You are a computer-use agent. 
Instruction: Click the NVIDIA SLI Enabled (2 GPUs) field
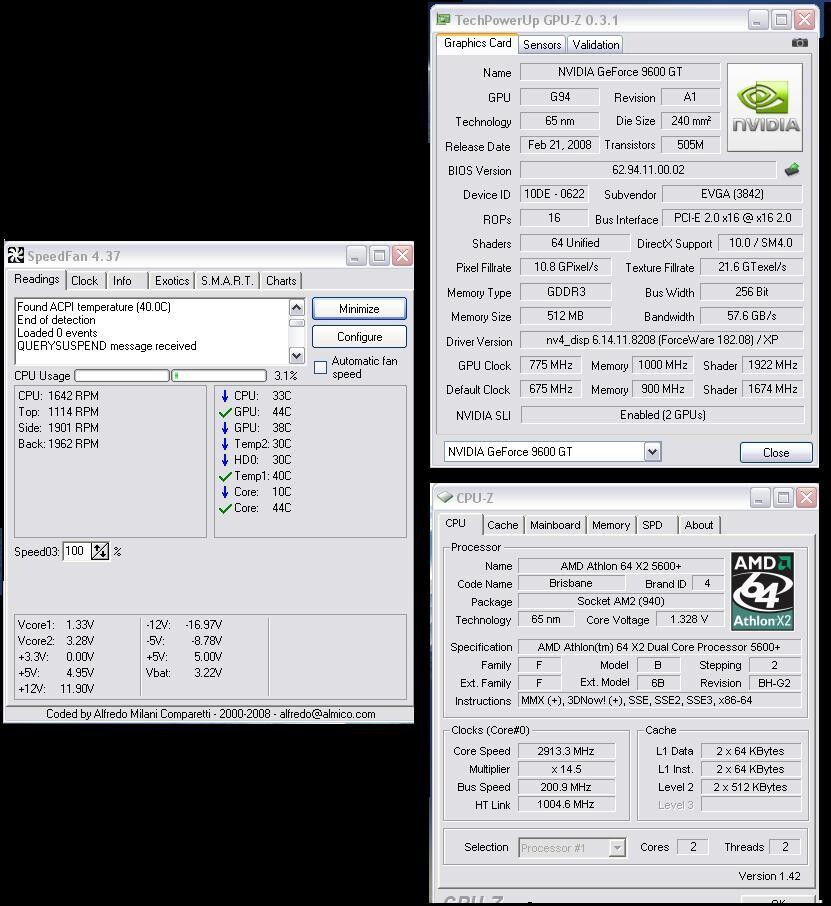click(x=662, y=415)
